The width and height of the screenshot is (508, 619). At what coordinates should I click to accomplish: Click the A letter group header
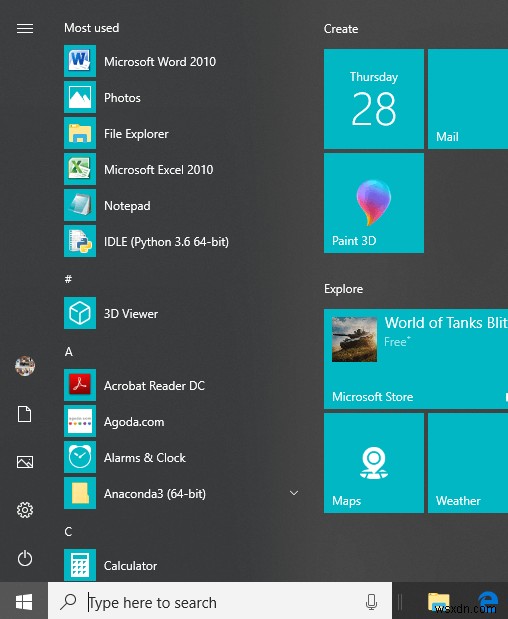pos(69,351)
